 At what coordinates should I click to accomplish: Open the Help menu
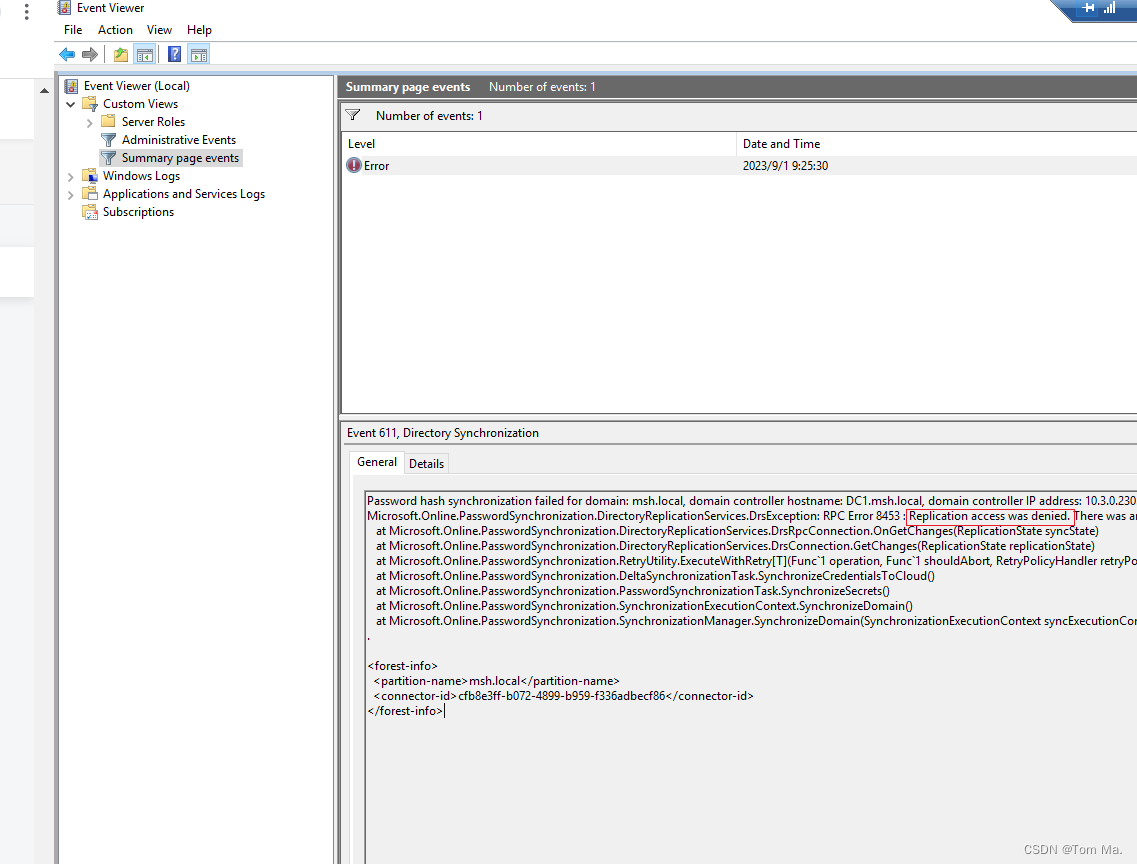pos(199,30)
